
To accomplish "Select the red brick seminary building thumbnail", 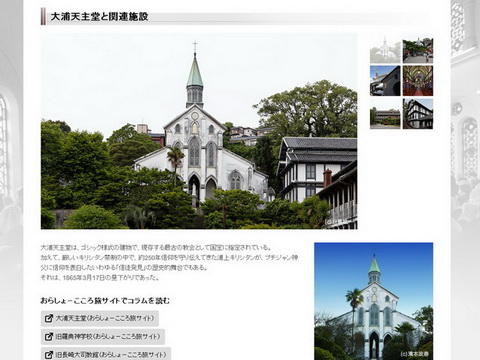I will (x=385, y=114).
